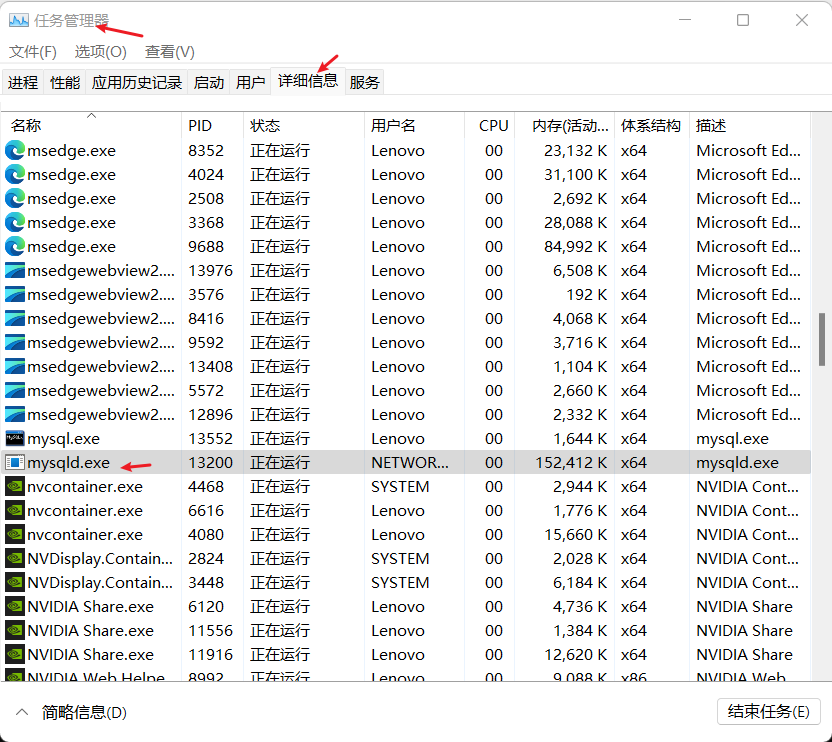This screenshot has height=742, width=832.
Task: Open the 文件(F) menu
Action: point(33,52)
